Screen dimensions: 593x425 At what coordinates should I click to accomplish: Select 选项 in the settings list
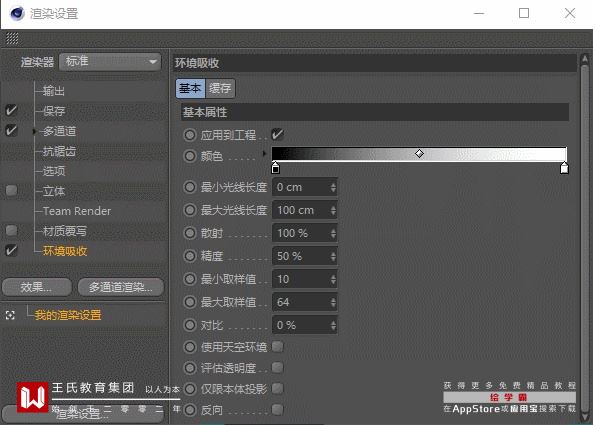point(54,171)
